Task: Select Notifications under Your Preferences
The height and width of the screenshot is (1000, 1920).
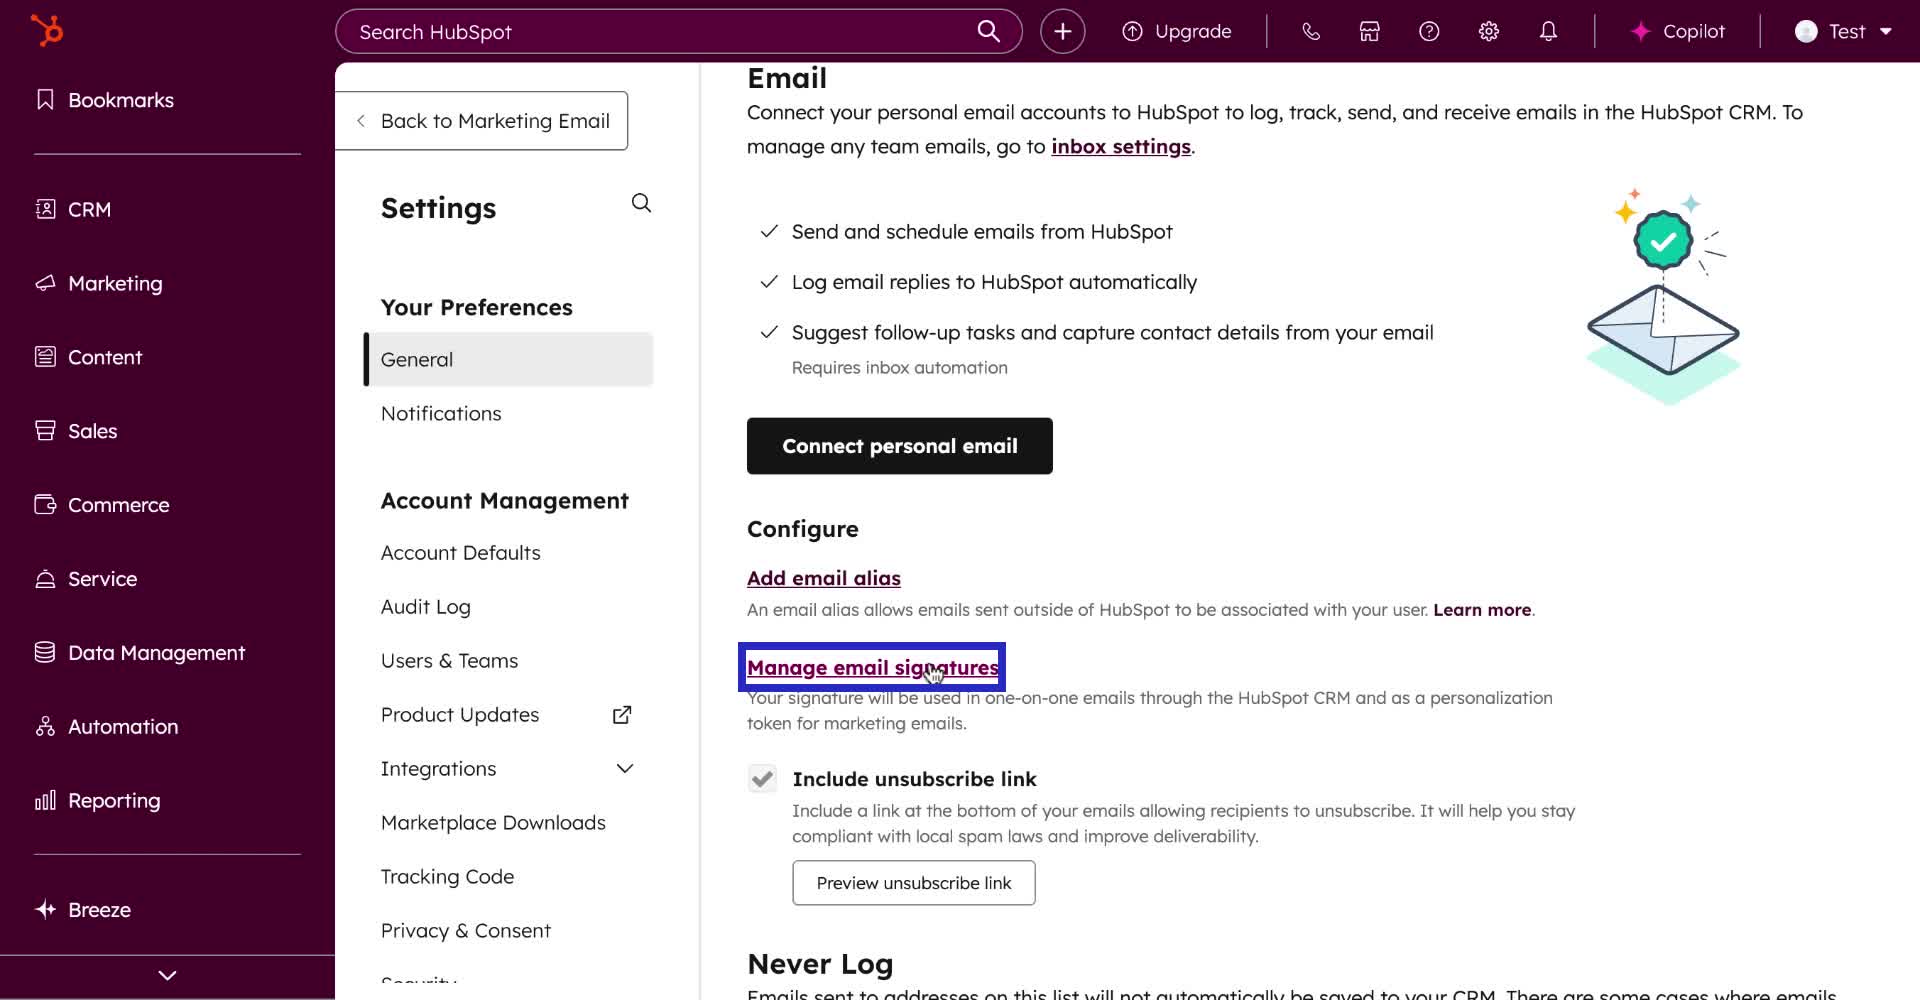Action: (441, 413)
